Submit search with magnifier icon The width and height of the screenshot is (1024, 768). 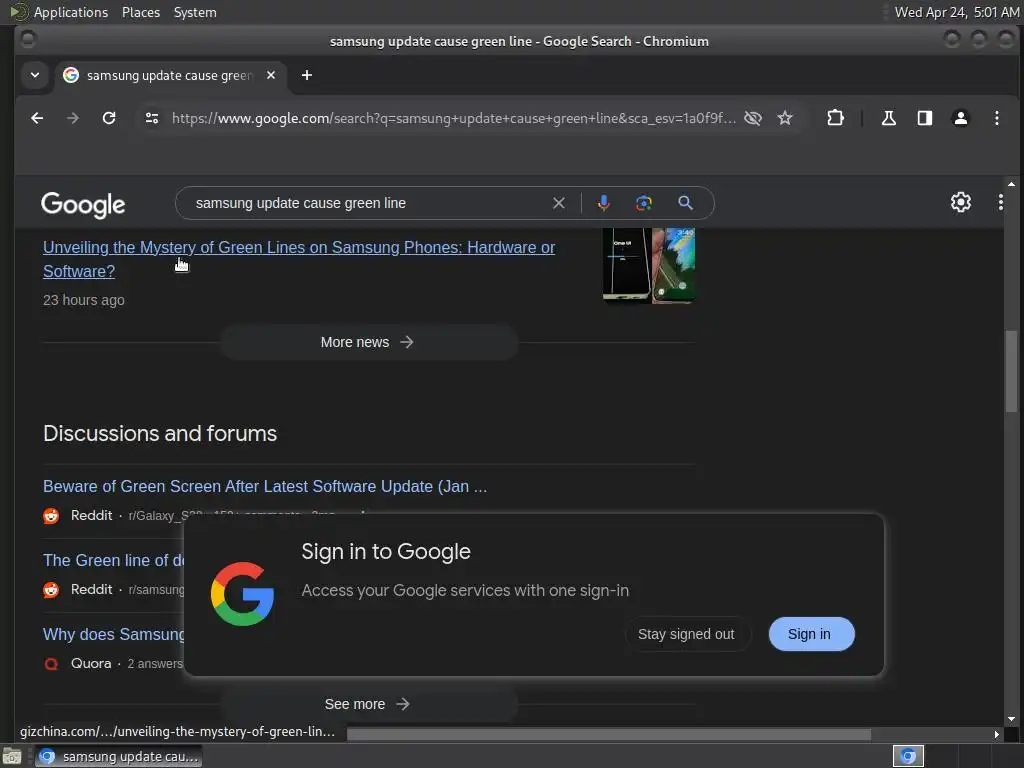[685, 203]
